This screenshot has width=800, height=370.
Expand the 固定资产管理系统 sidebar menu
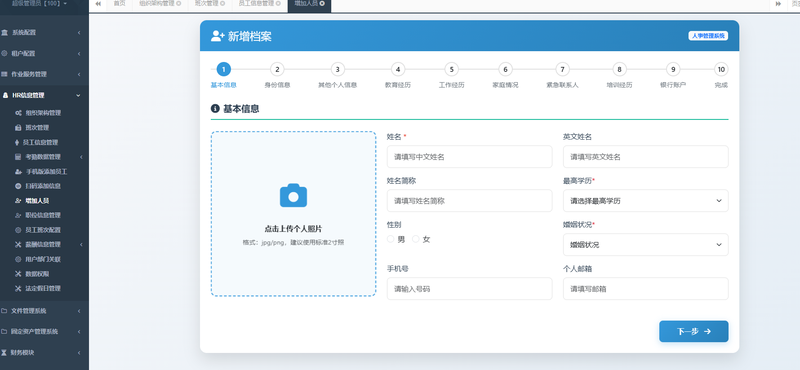click(x=44, y=332)
